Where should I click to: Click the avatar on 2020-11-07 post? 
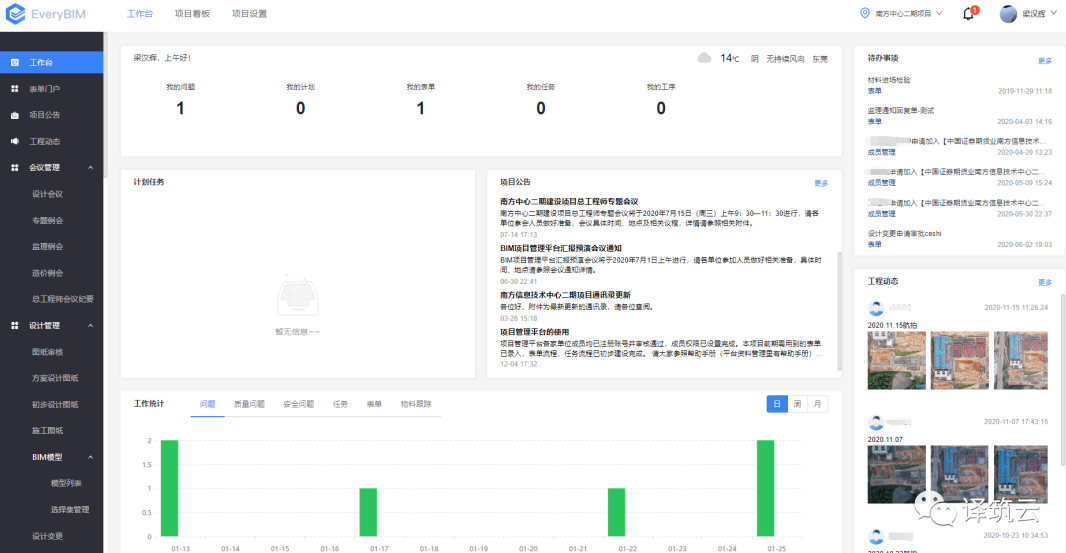coord(876,422)
